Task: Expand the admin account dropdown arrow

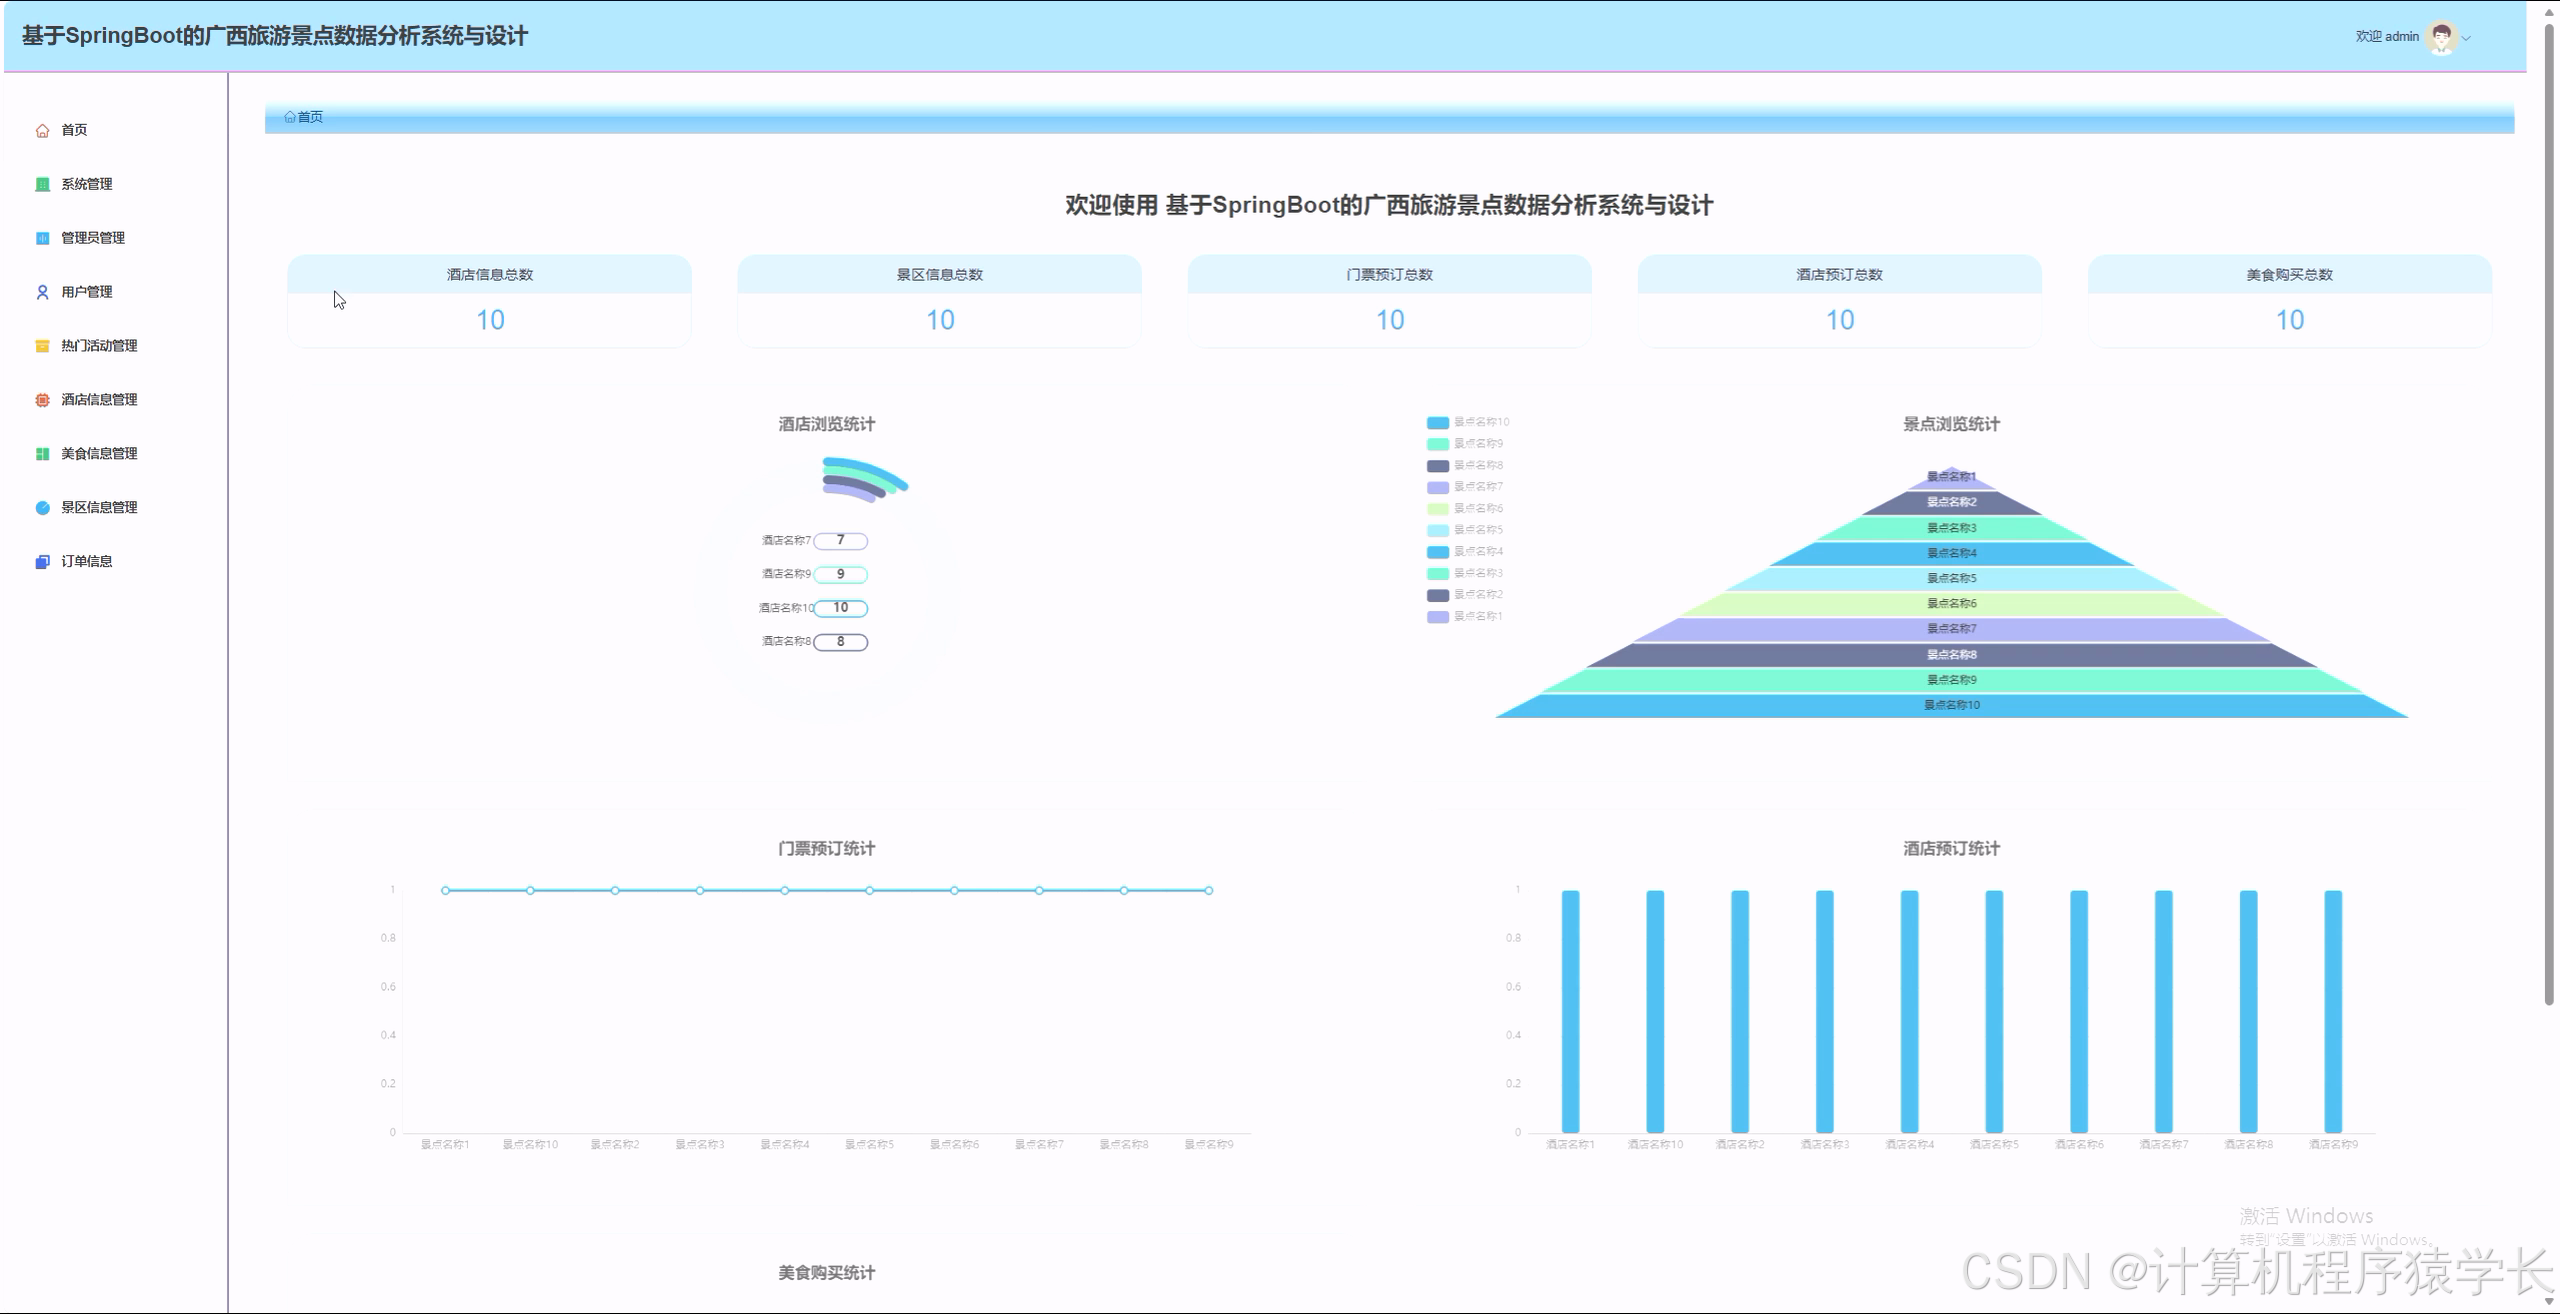Action: coord(2464,36)
